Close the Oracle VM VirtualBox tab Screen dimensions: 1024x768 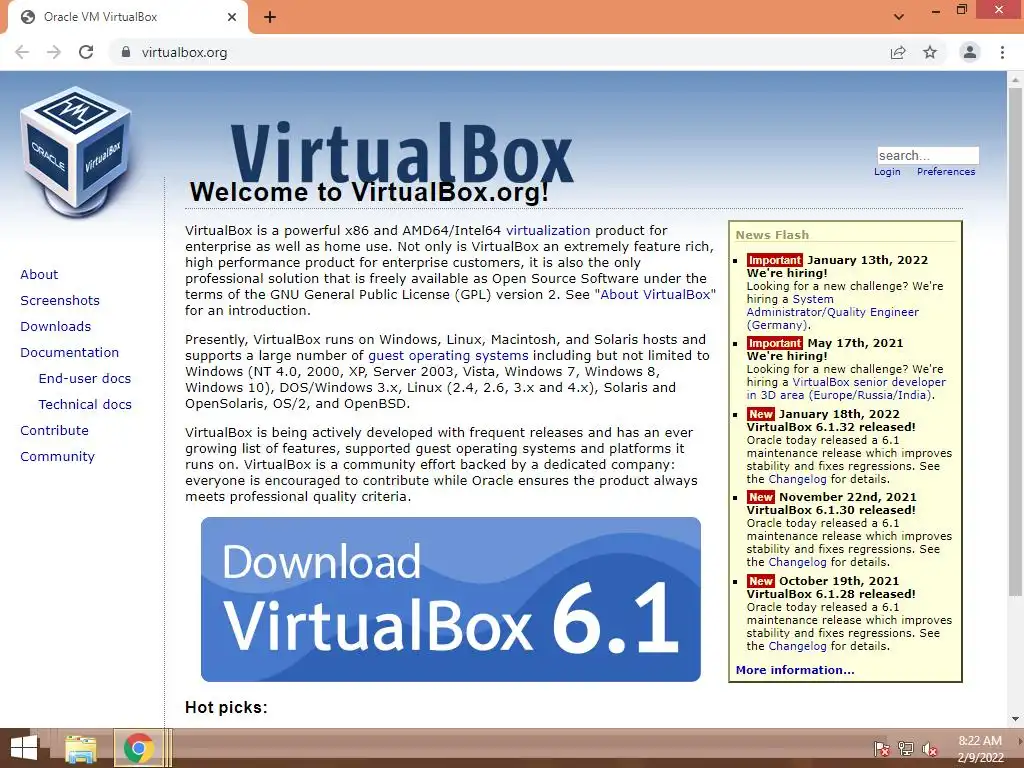coord(232,17)
